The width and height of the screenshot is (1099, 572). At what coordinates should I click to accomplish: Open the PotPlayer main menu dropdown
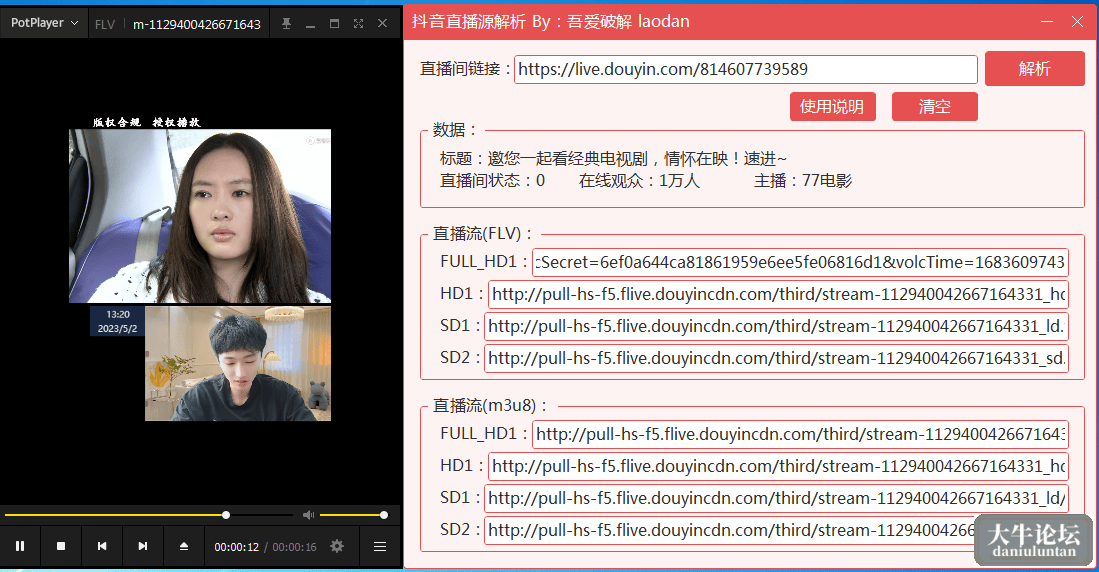[44, 23]
